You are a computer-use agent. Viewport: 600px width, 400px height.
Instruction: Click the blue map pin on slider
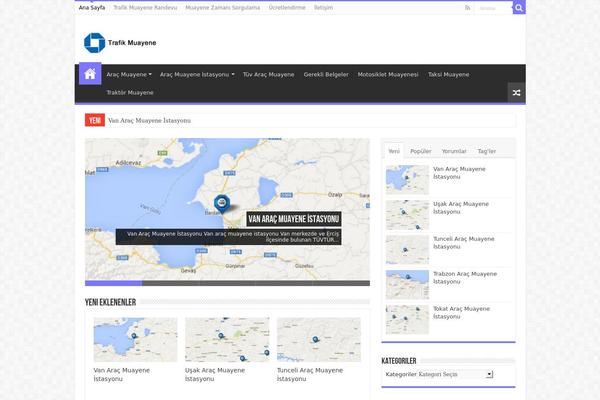(222, 204)
